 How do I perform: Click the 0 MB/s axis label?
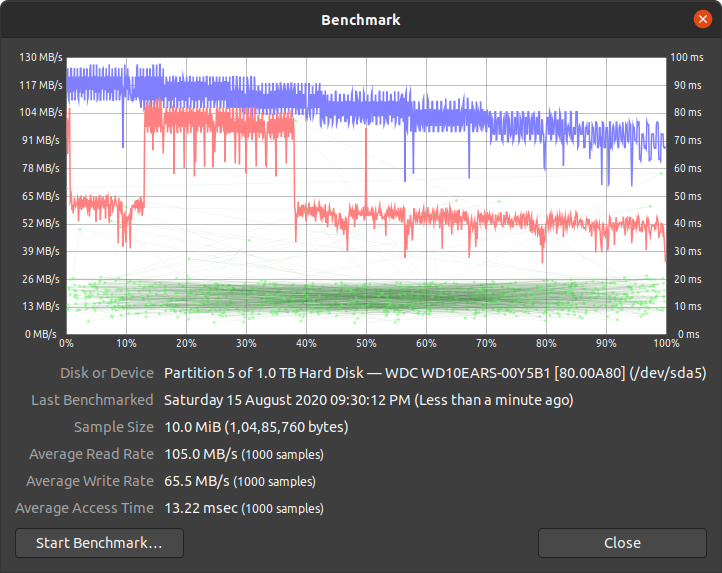pos(41,334)
